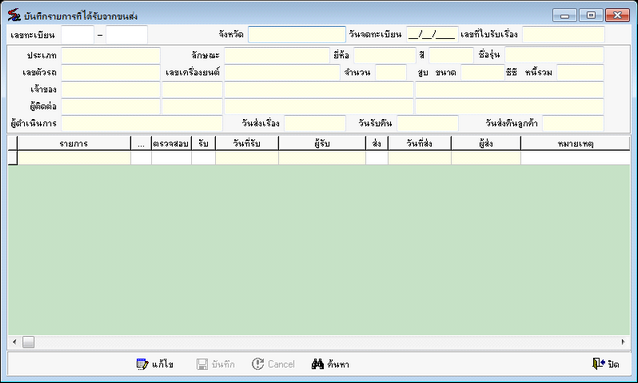Click the จังหวัด province field
638x383 pixels.
click(x=297, y=35)
